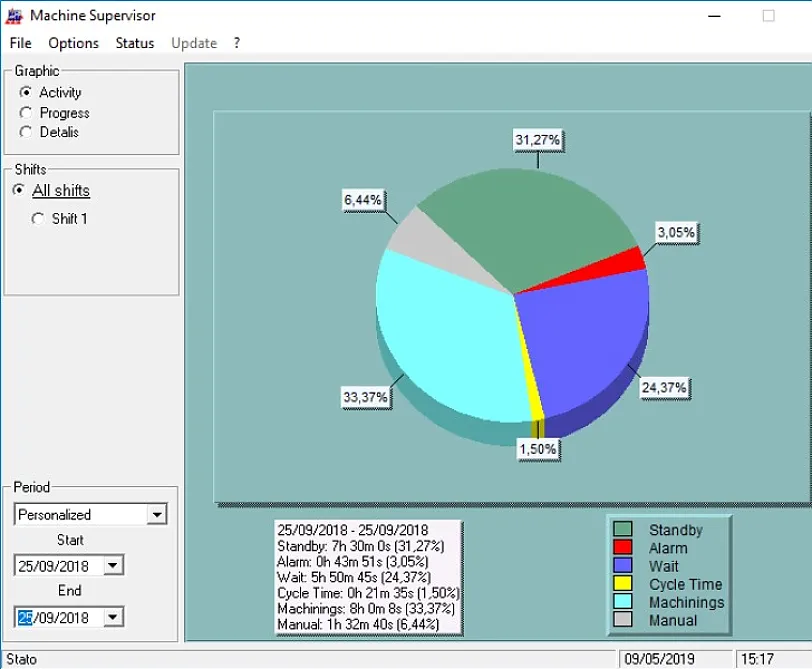The height and width of the screenshot is (669, 812).
Task: Click the yellow Cycle Time legend swatch
Action: tap(623, 584)
